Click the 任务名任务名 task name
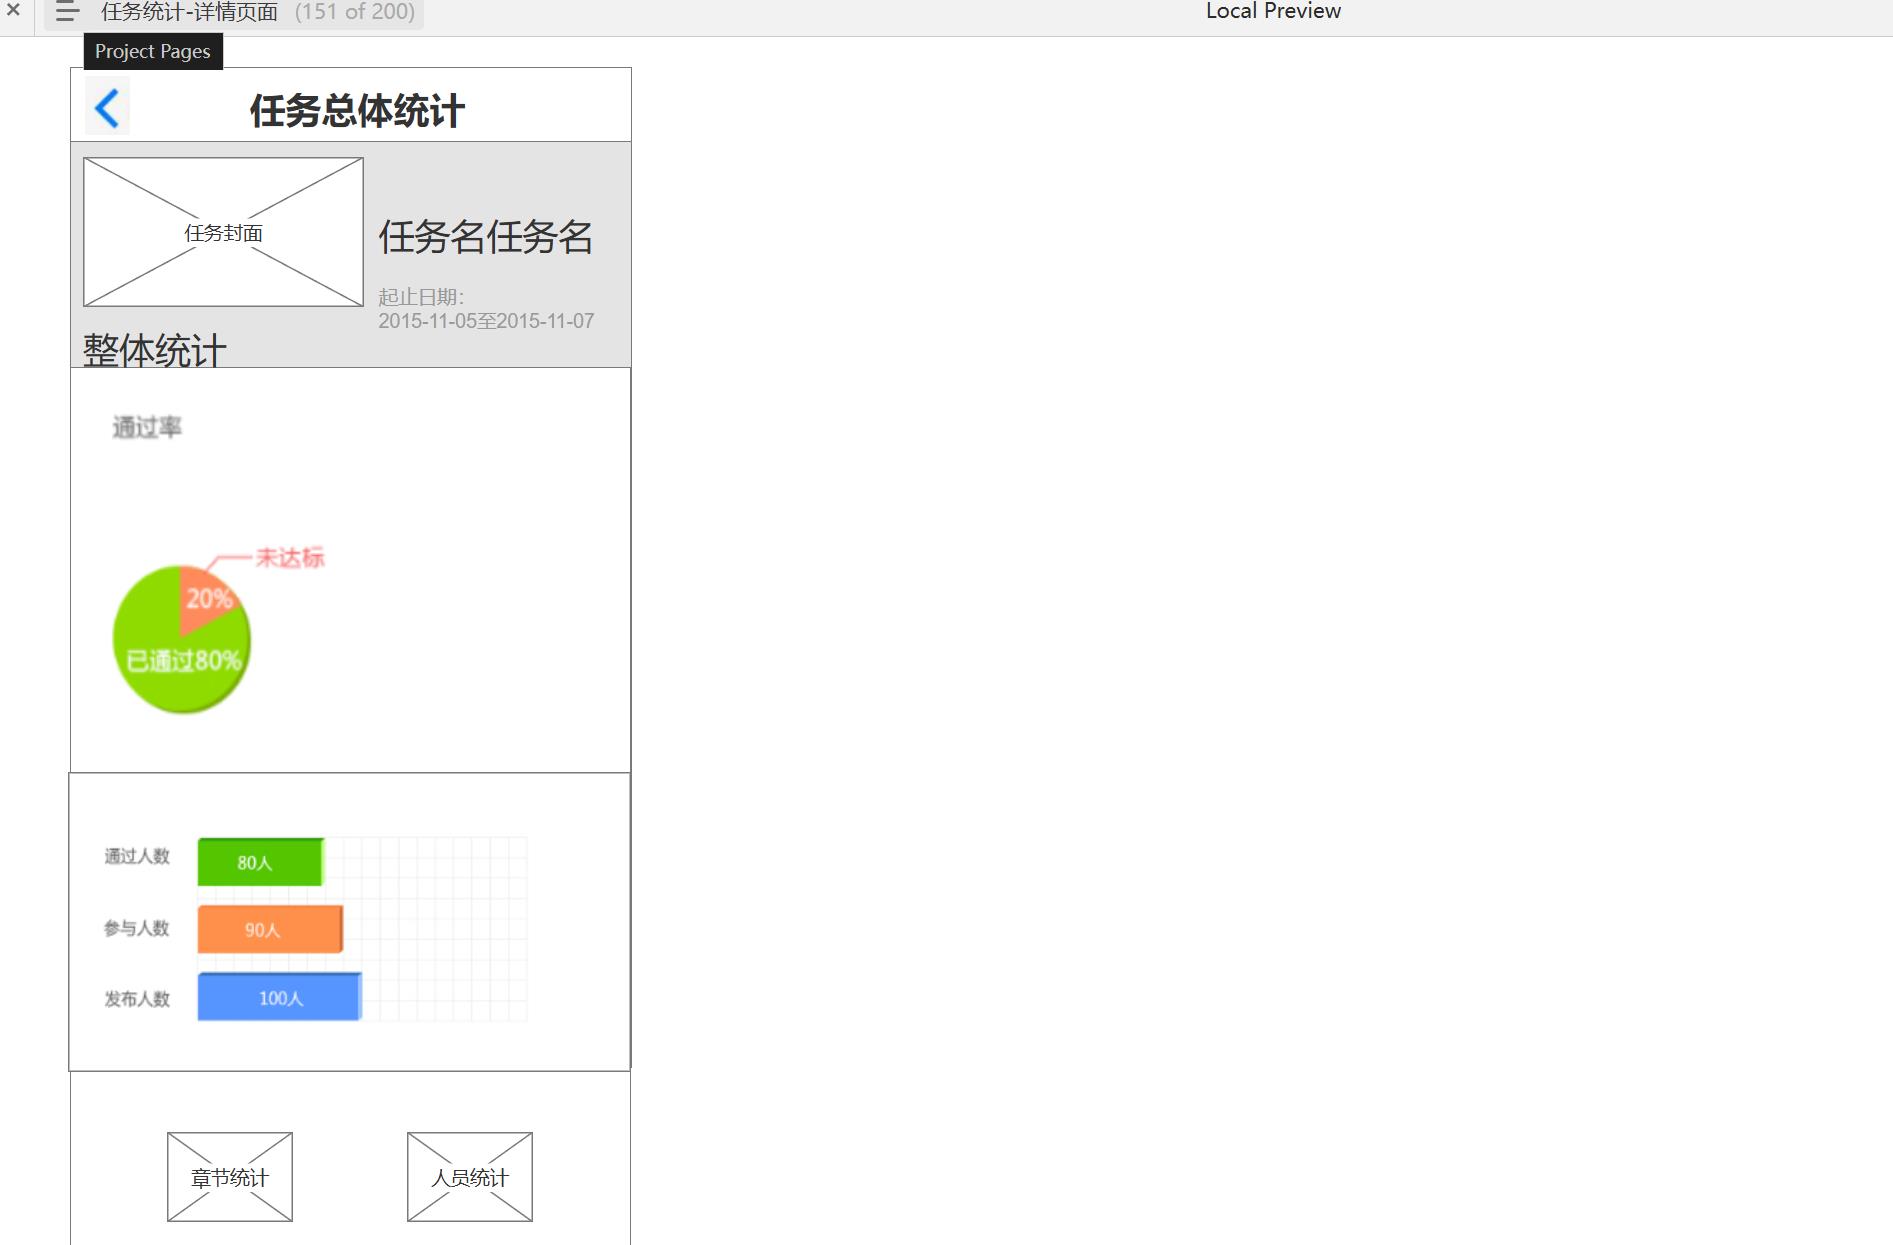The image size is (1893, 1245). 486,237
